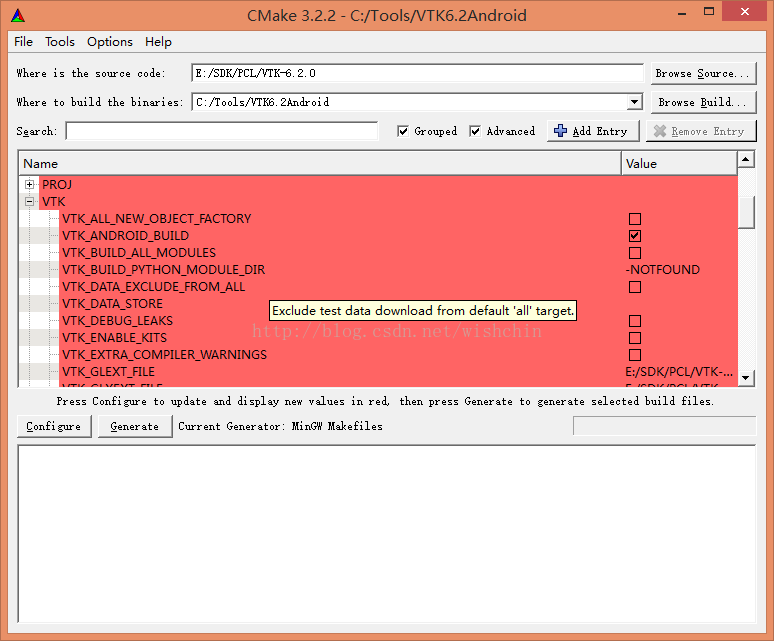Open the Options menu
Viewport: 774px width, 641px height.
110,42
